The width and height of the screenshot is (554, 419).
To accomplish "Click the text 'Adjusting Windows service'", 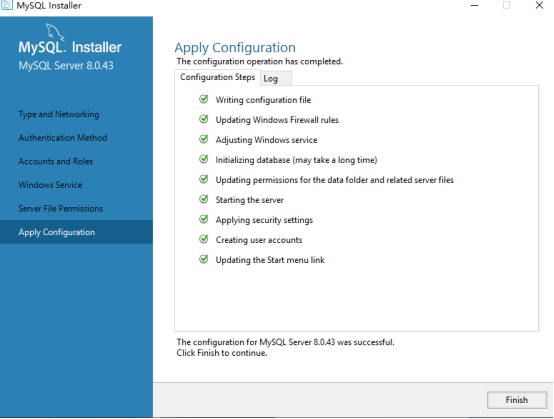I will 266,140.
